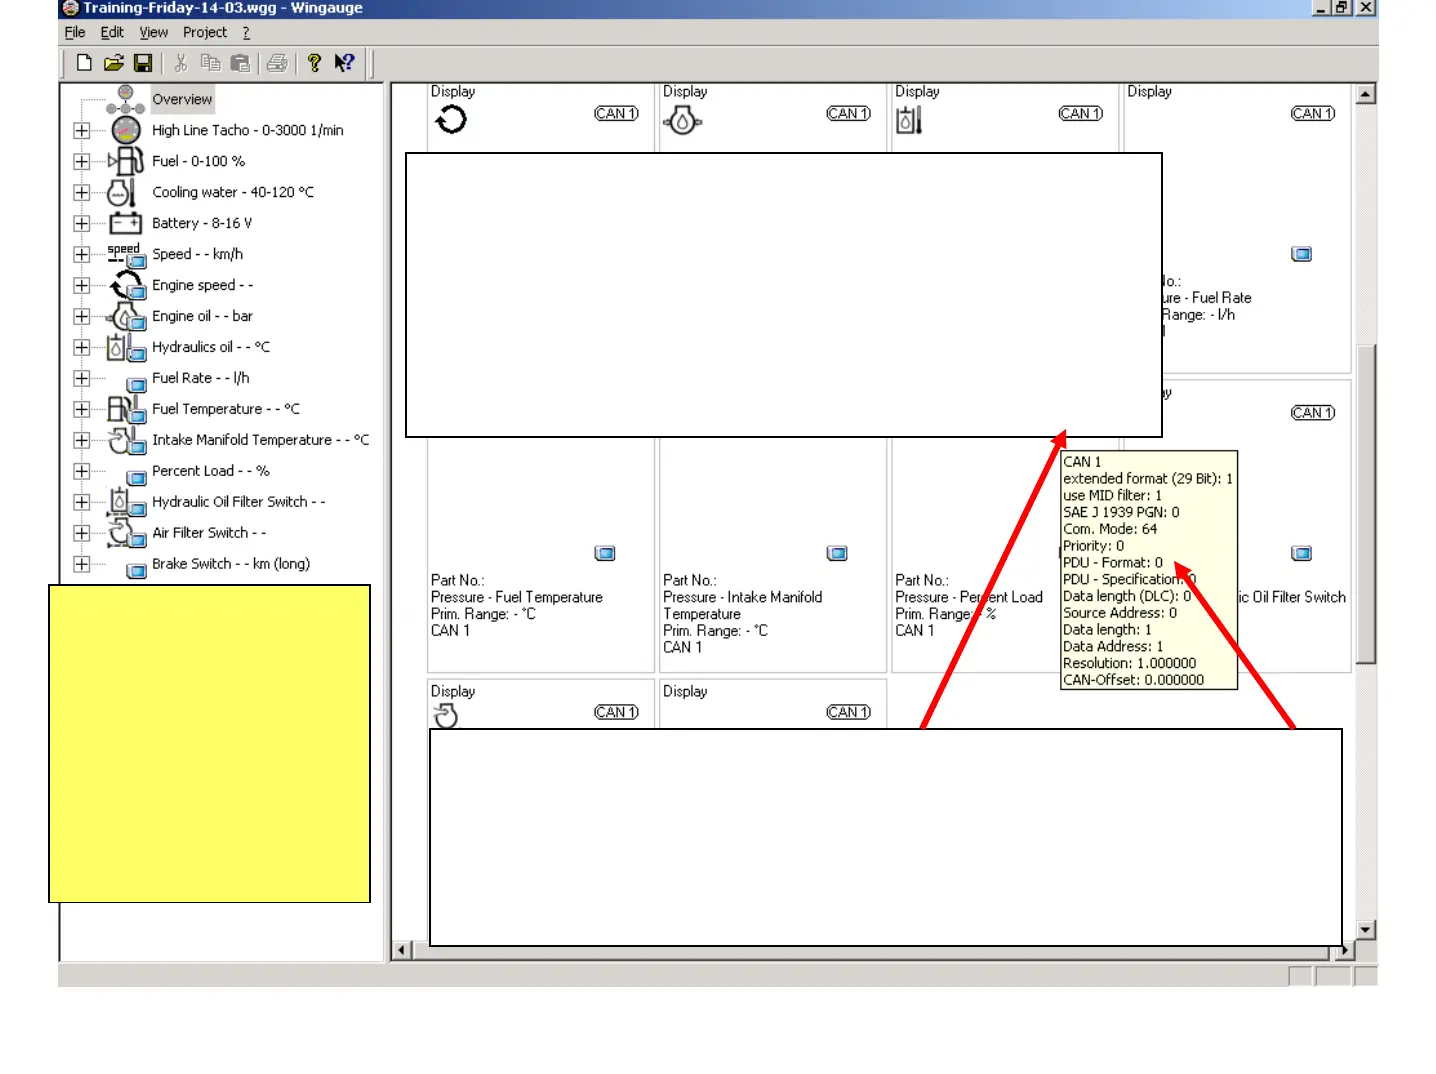Viewport: 1436px width, 1074px height.
Task: Click the Hydraulics oil icon in the tree
Action: 126,348
